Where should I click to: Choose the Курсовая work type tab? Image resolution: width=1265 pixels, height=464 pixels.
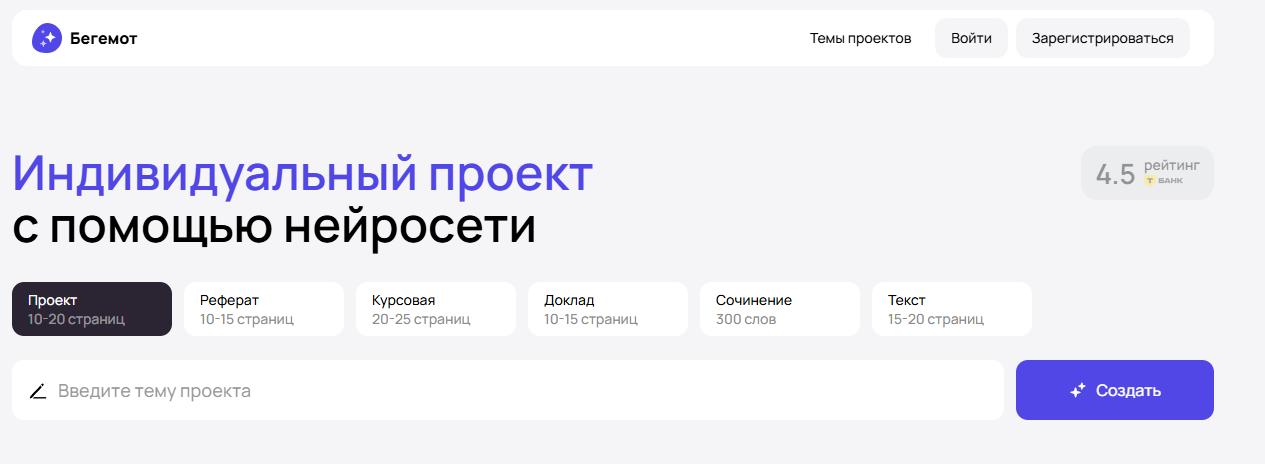(435, 309)
